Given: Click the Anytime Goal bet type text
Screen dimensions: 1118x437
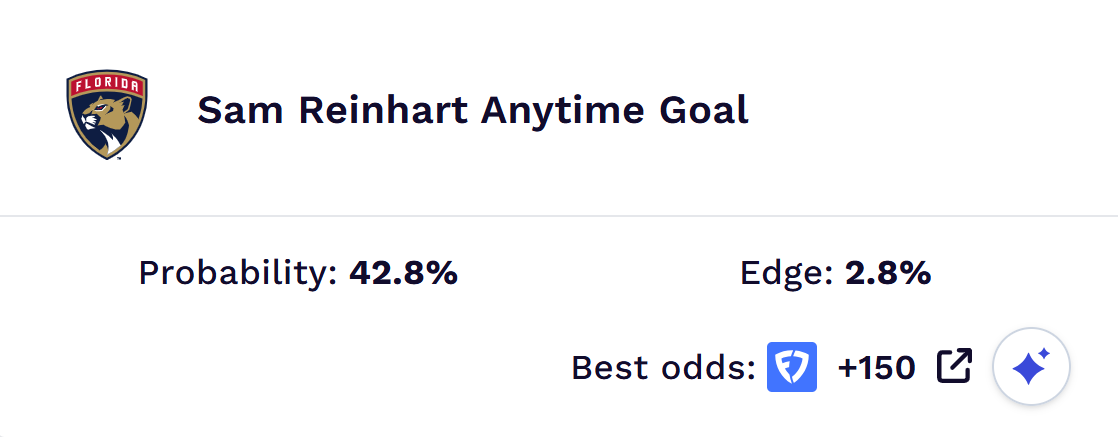Looking at the screenshot, I should [x=614, y=110].
